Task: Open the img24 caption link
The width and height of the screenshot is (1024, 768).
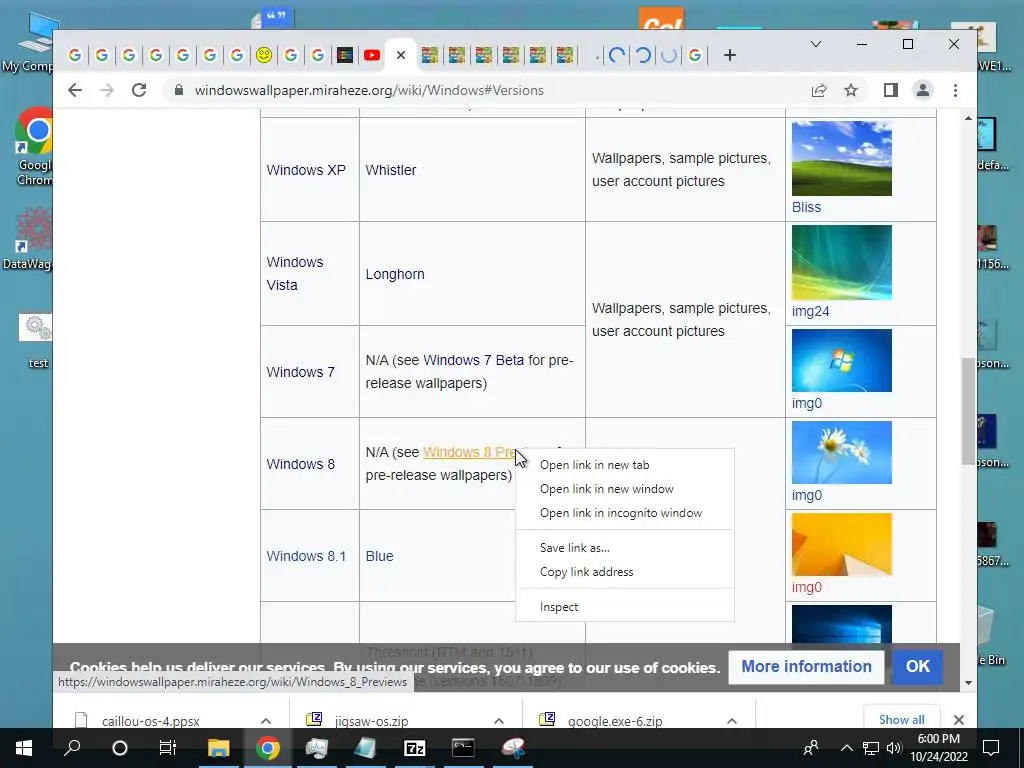Action: coord(810,312)
